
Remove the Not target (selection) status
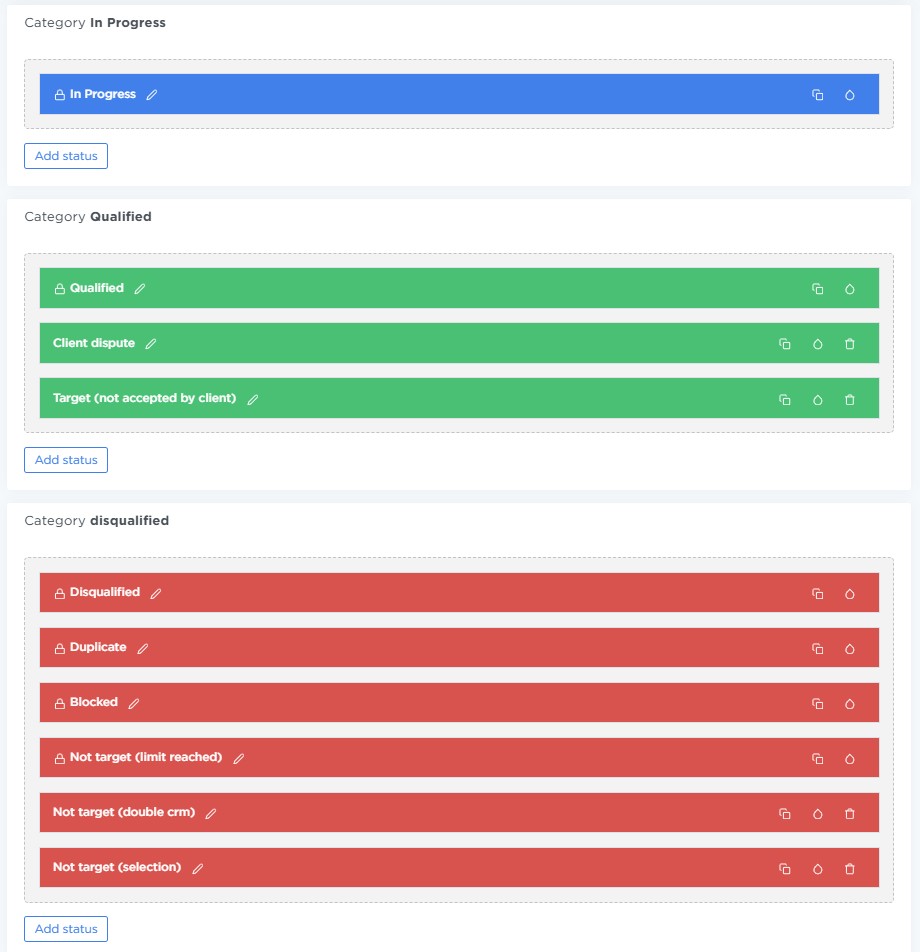(850, 868)
